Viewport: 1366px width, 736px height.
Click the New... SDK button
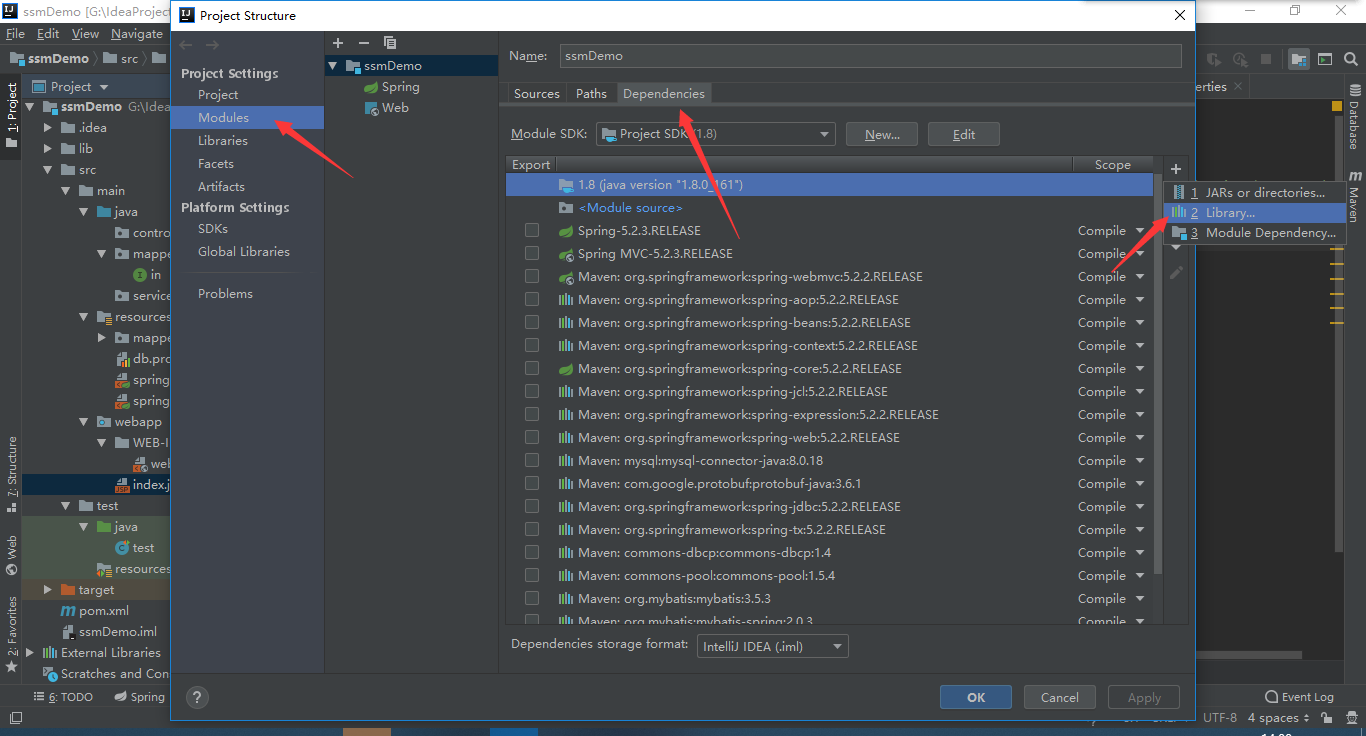pos(883,134)
